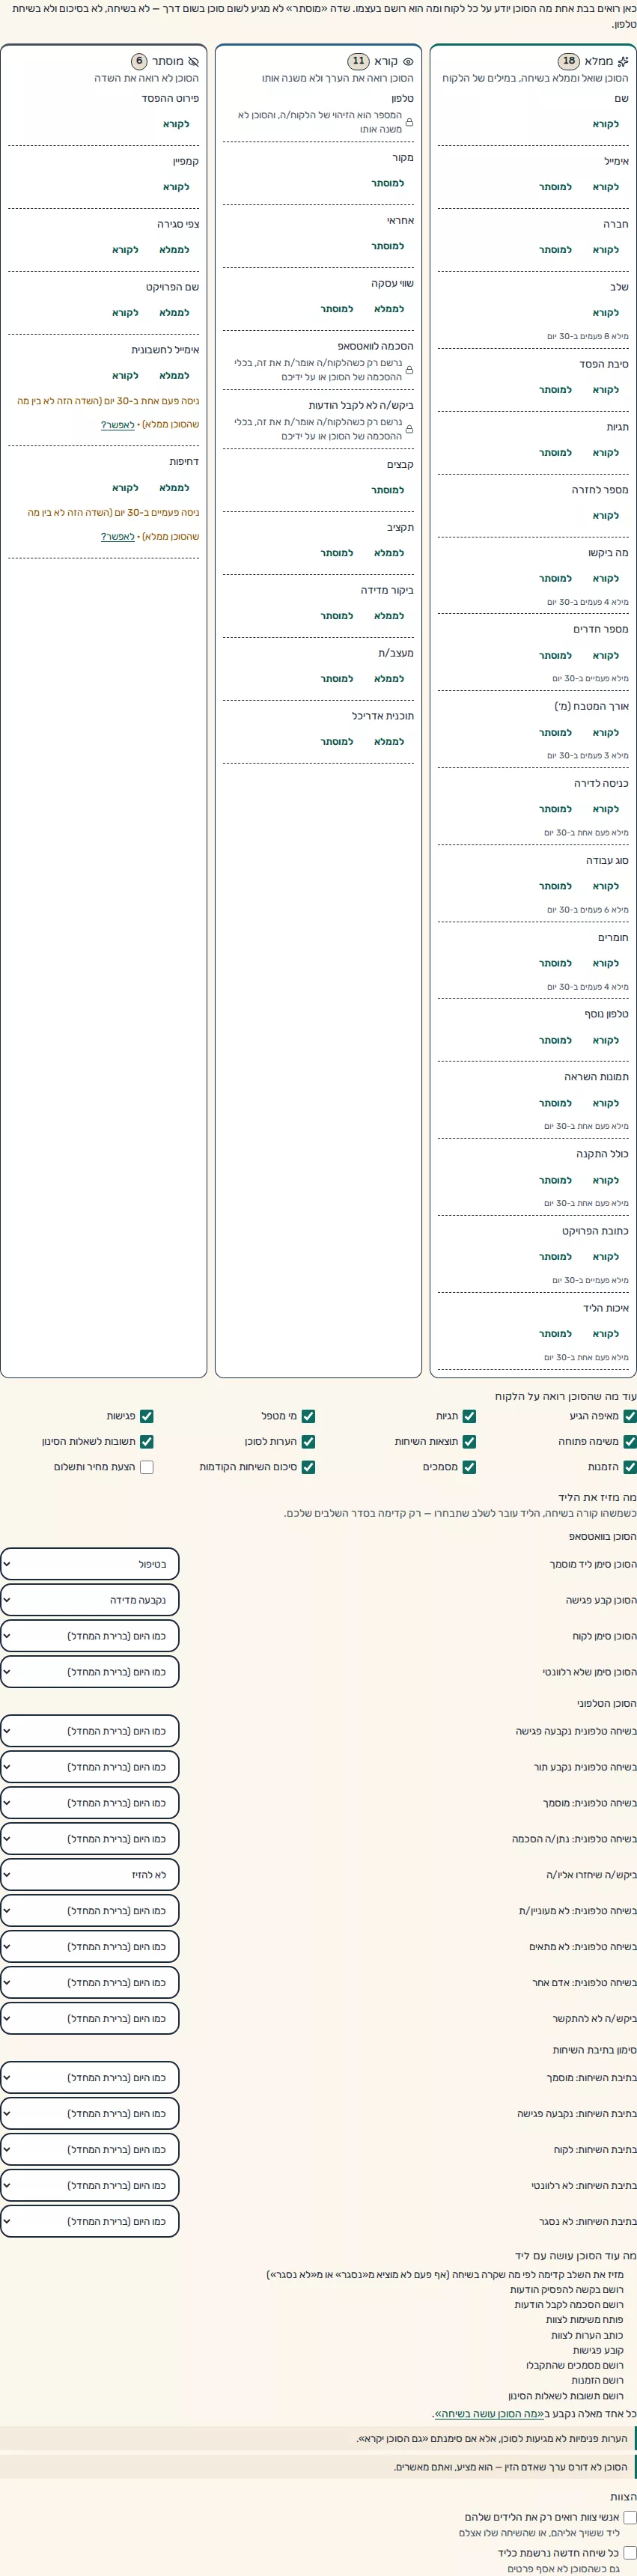This screenshot has height=2576, width=637.
Task: Click the text מילא 6 פעמים ב-30 יום
Action: [x=589, y=910]
